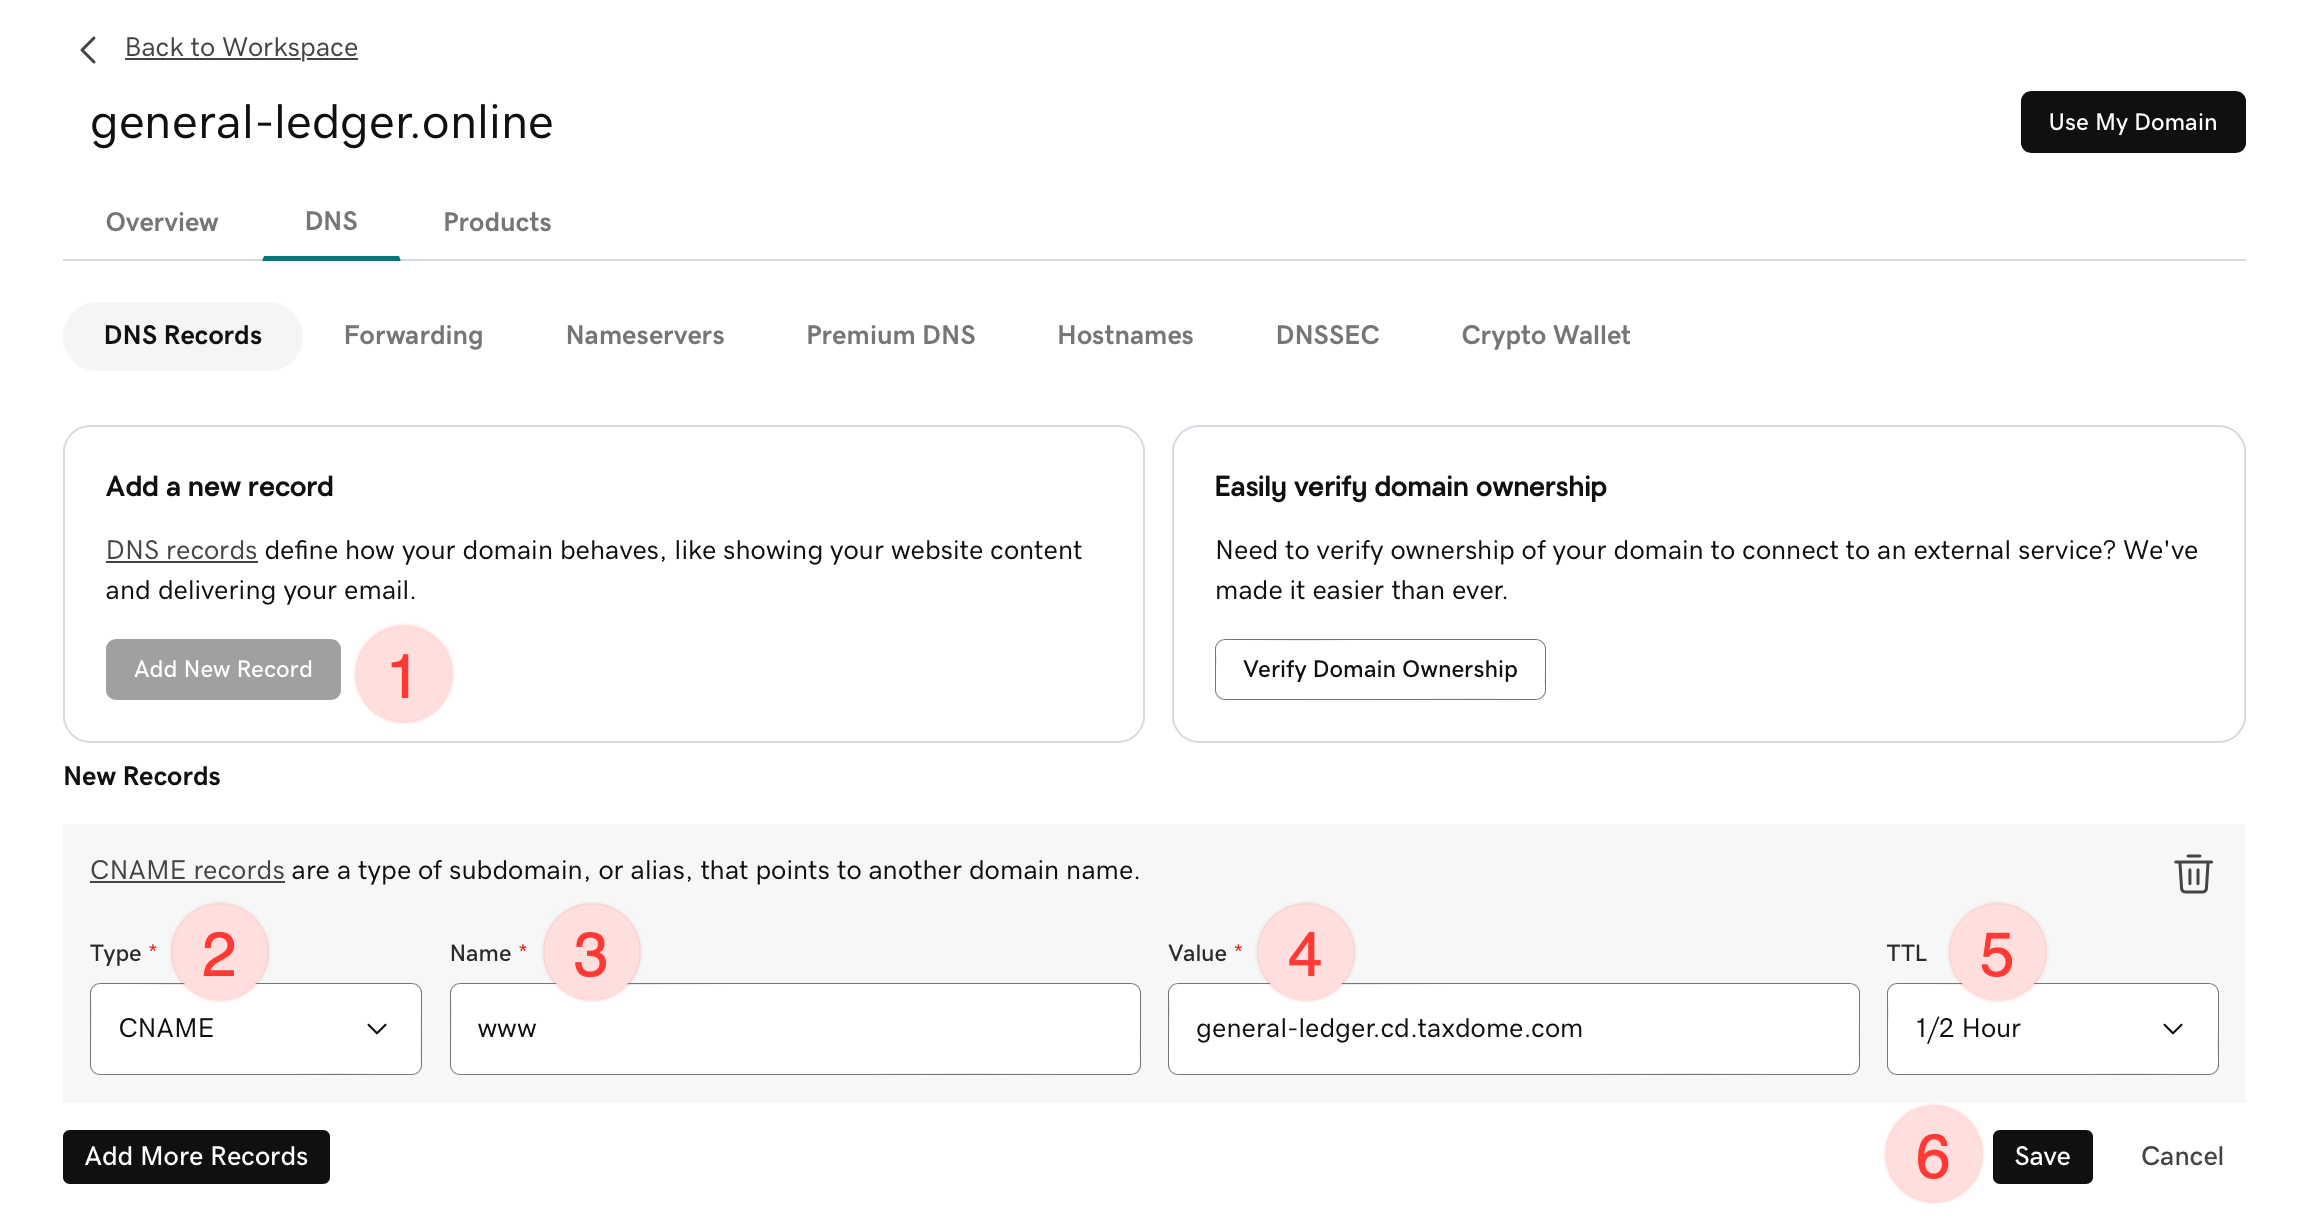
Task: Go to the Forwarding section
Action: 413,335
